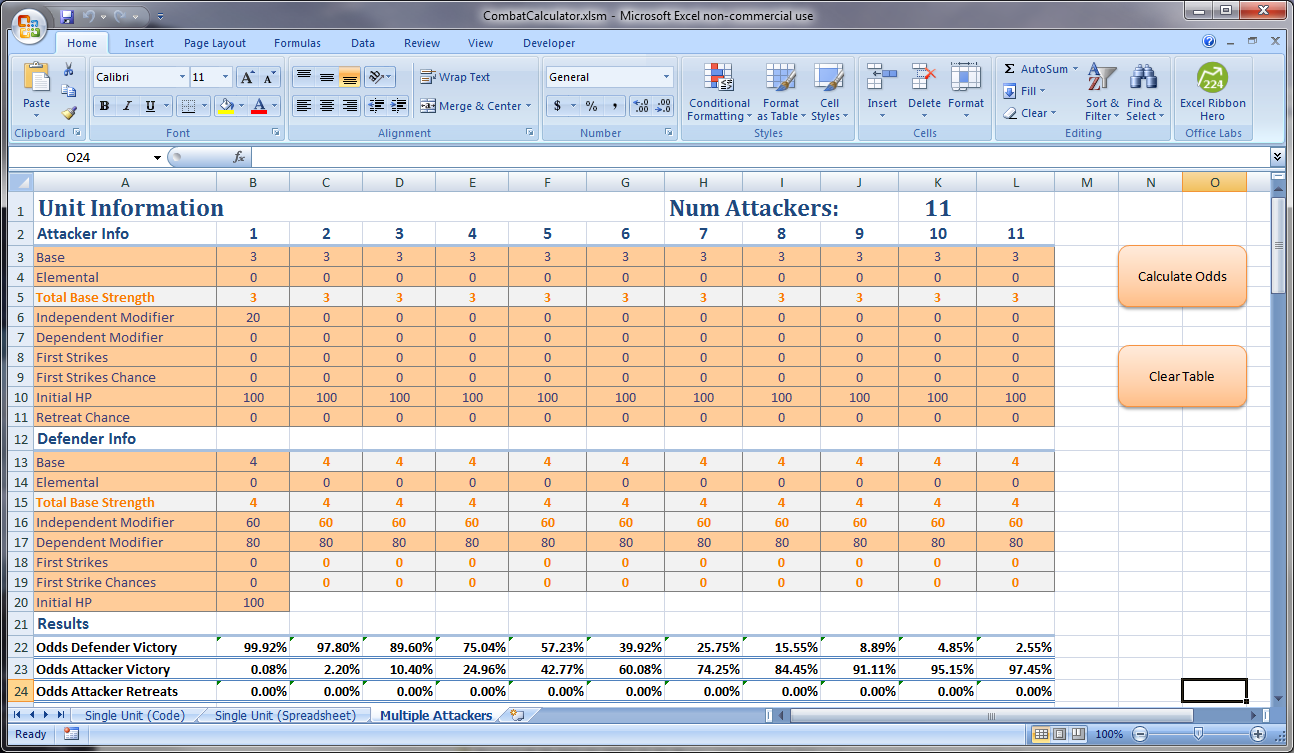1294x753 pixels.
Task: Open the General number format dropdown
Action: 666,76
